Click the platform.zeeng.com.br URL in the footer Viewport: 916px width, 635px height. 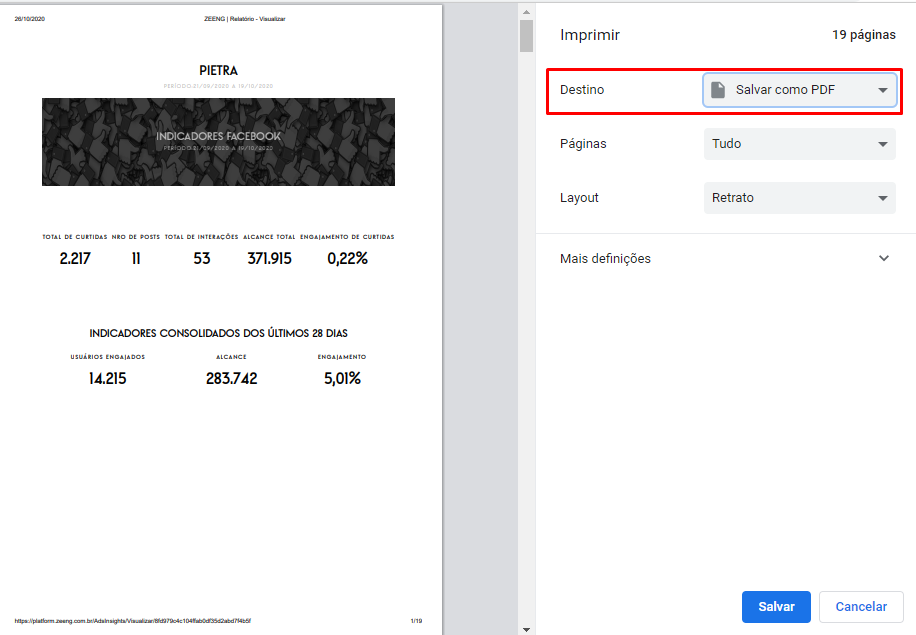coord(133,621)
